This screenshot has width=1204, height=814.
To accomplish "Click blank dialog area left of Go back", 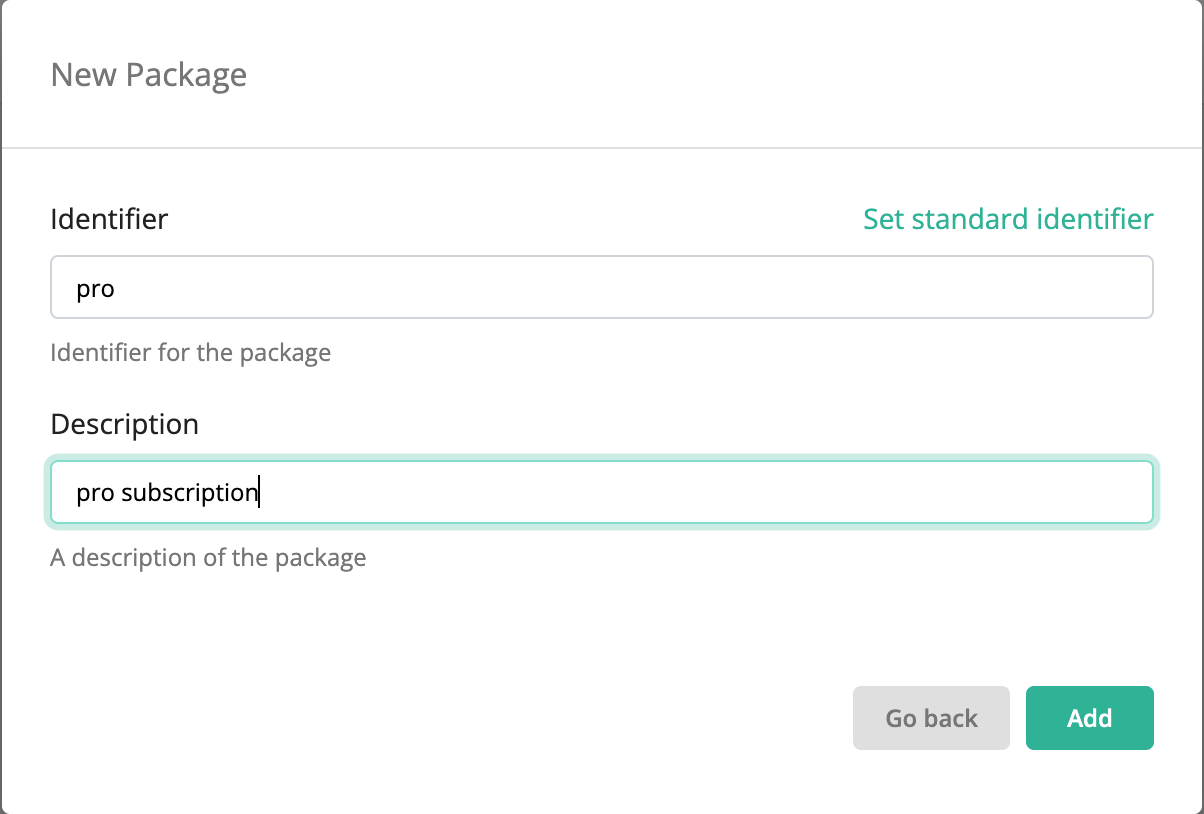I will pos(450,718).
